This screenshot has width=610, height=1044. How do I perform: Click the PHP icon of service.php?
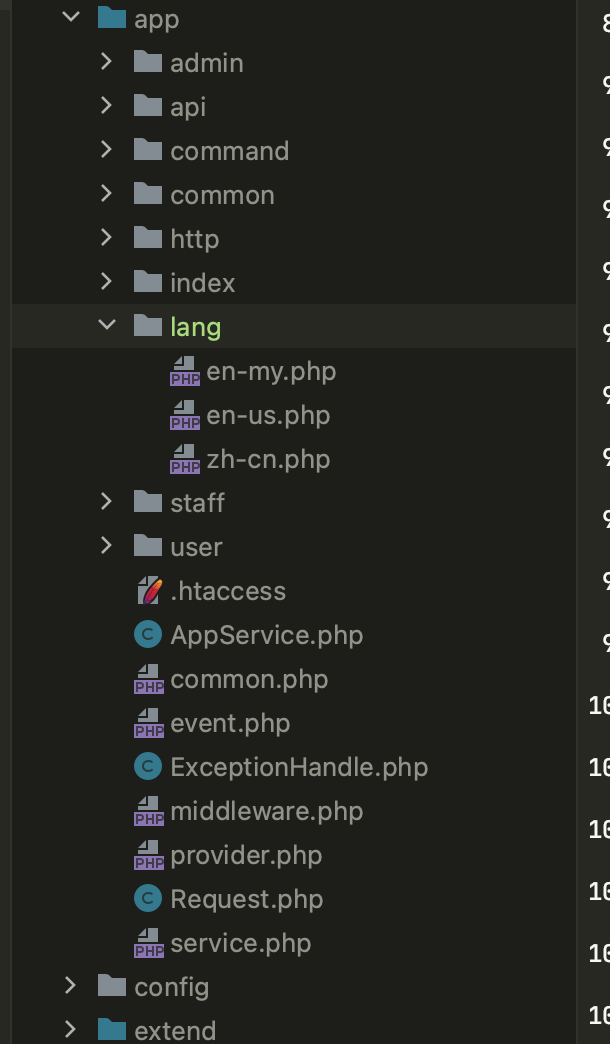click(149, 943)
